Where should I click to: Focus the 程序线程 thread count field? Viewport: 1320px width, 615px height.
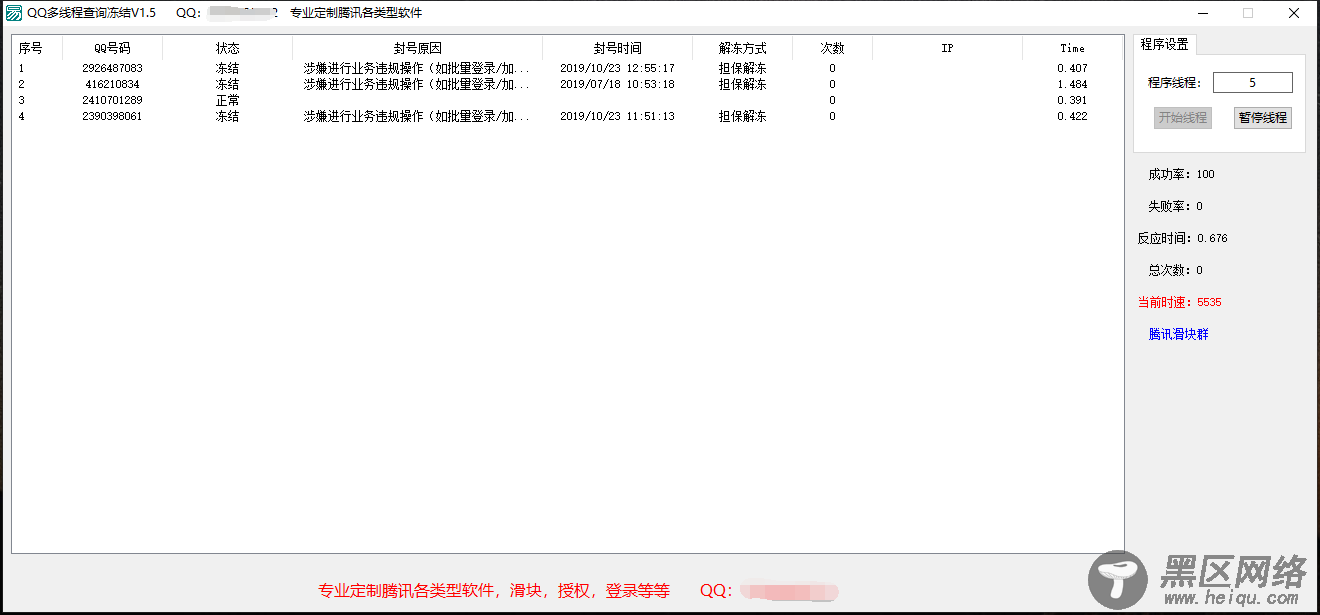(1252, 83)
